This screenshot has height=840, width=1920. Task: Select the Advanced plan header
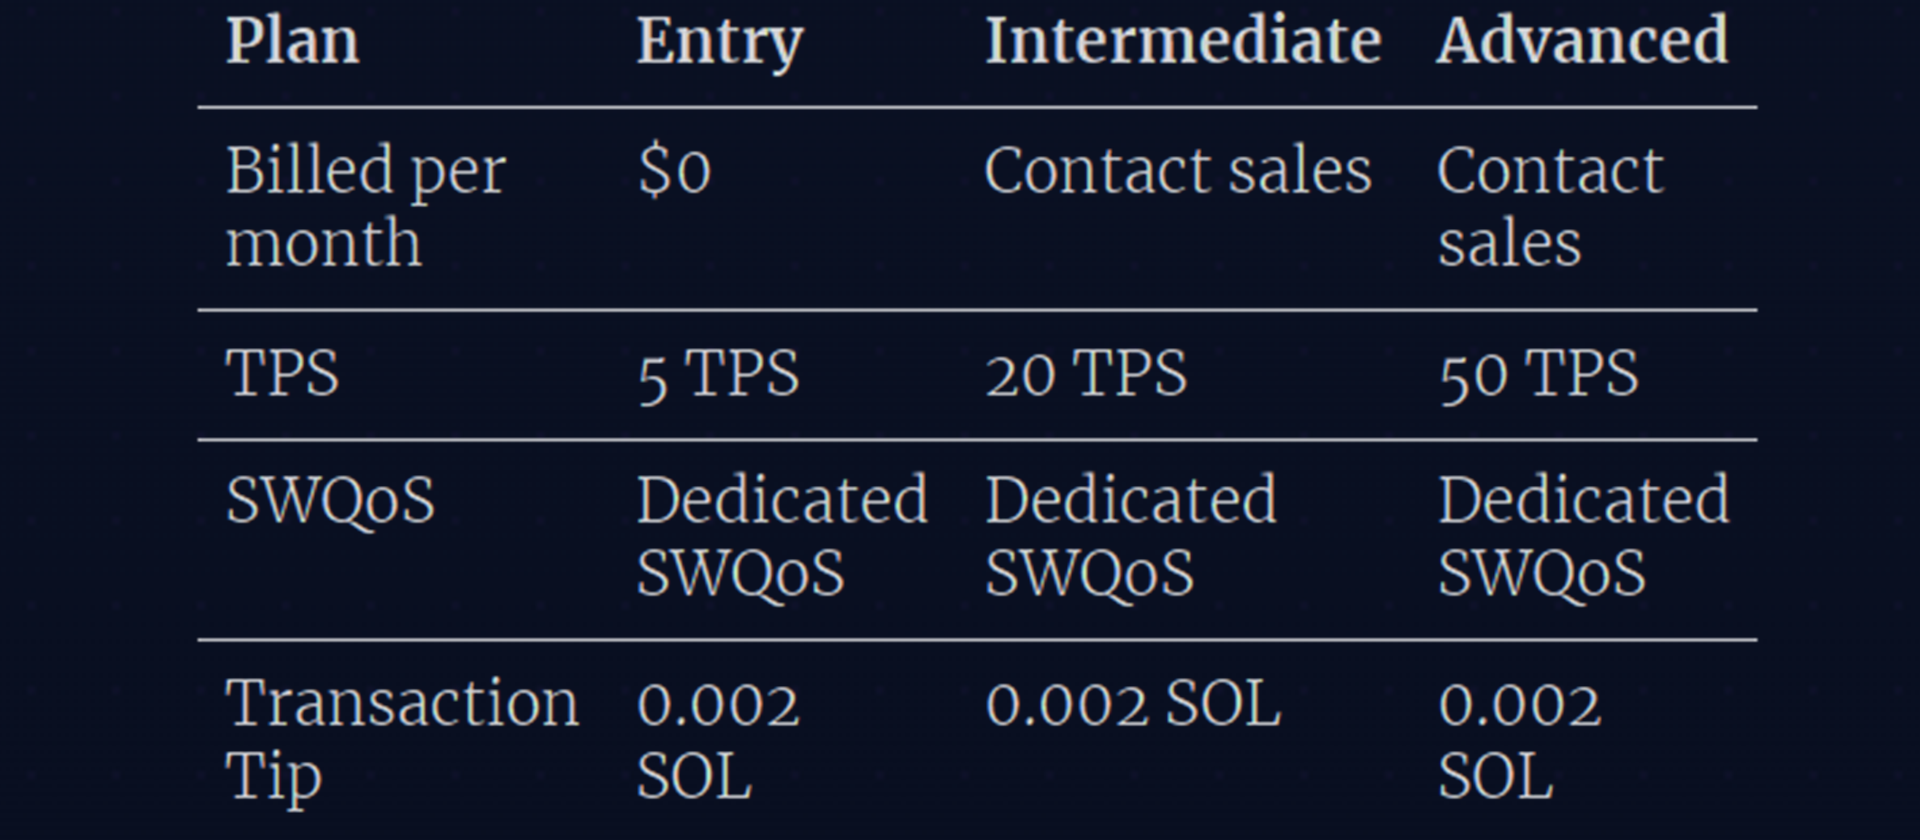(x=1581, y=42)
